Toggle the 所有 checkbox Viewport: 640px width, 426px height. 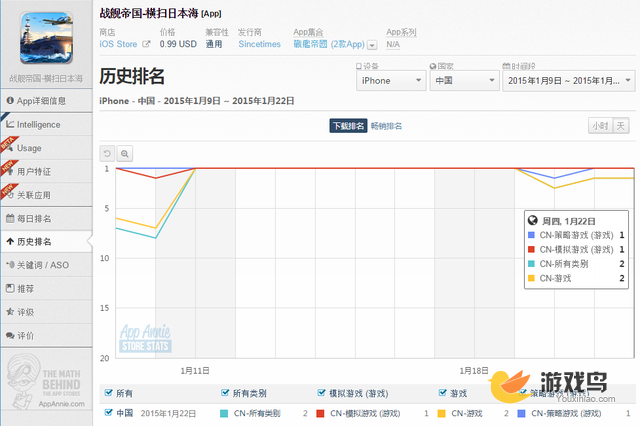point(108,393)
